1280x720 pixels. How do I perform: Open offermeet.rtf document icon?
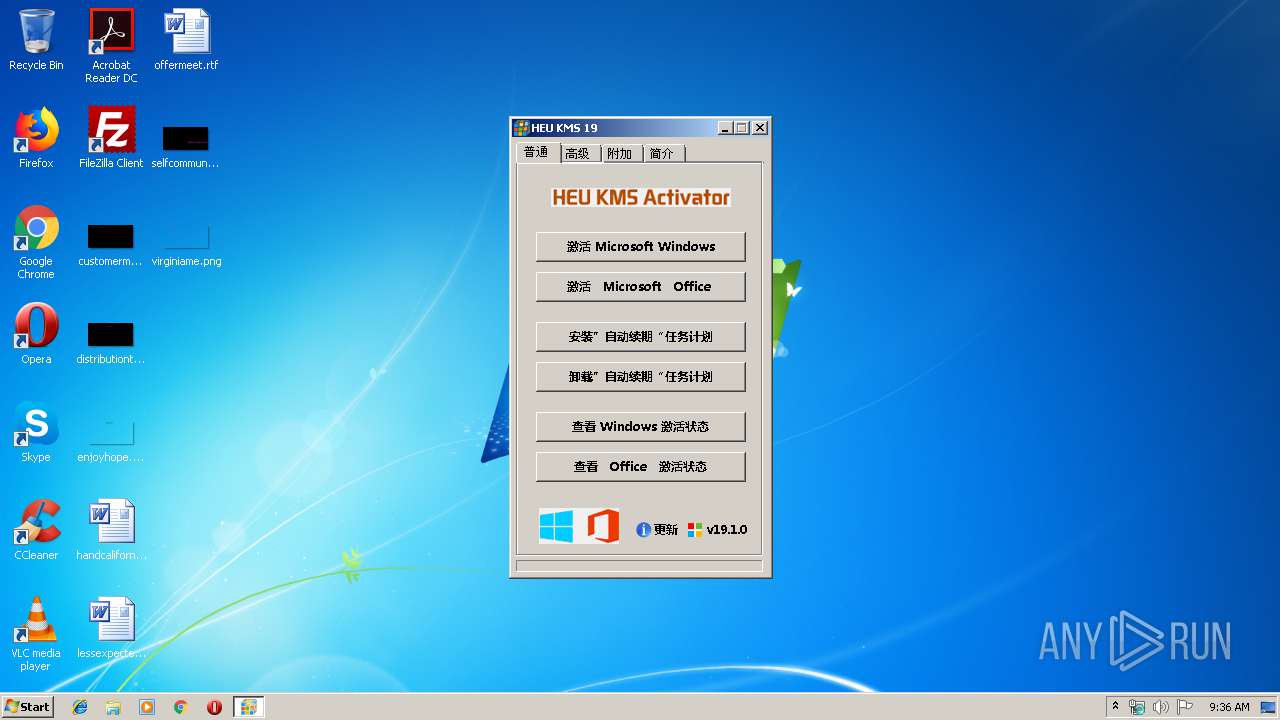[x=186, y=40]
